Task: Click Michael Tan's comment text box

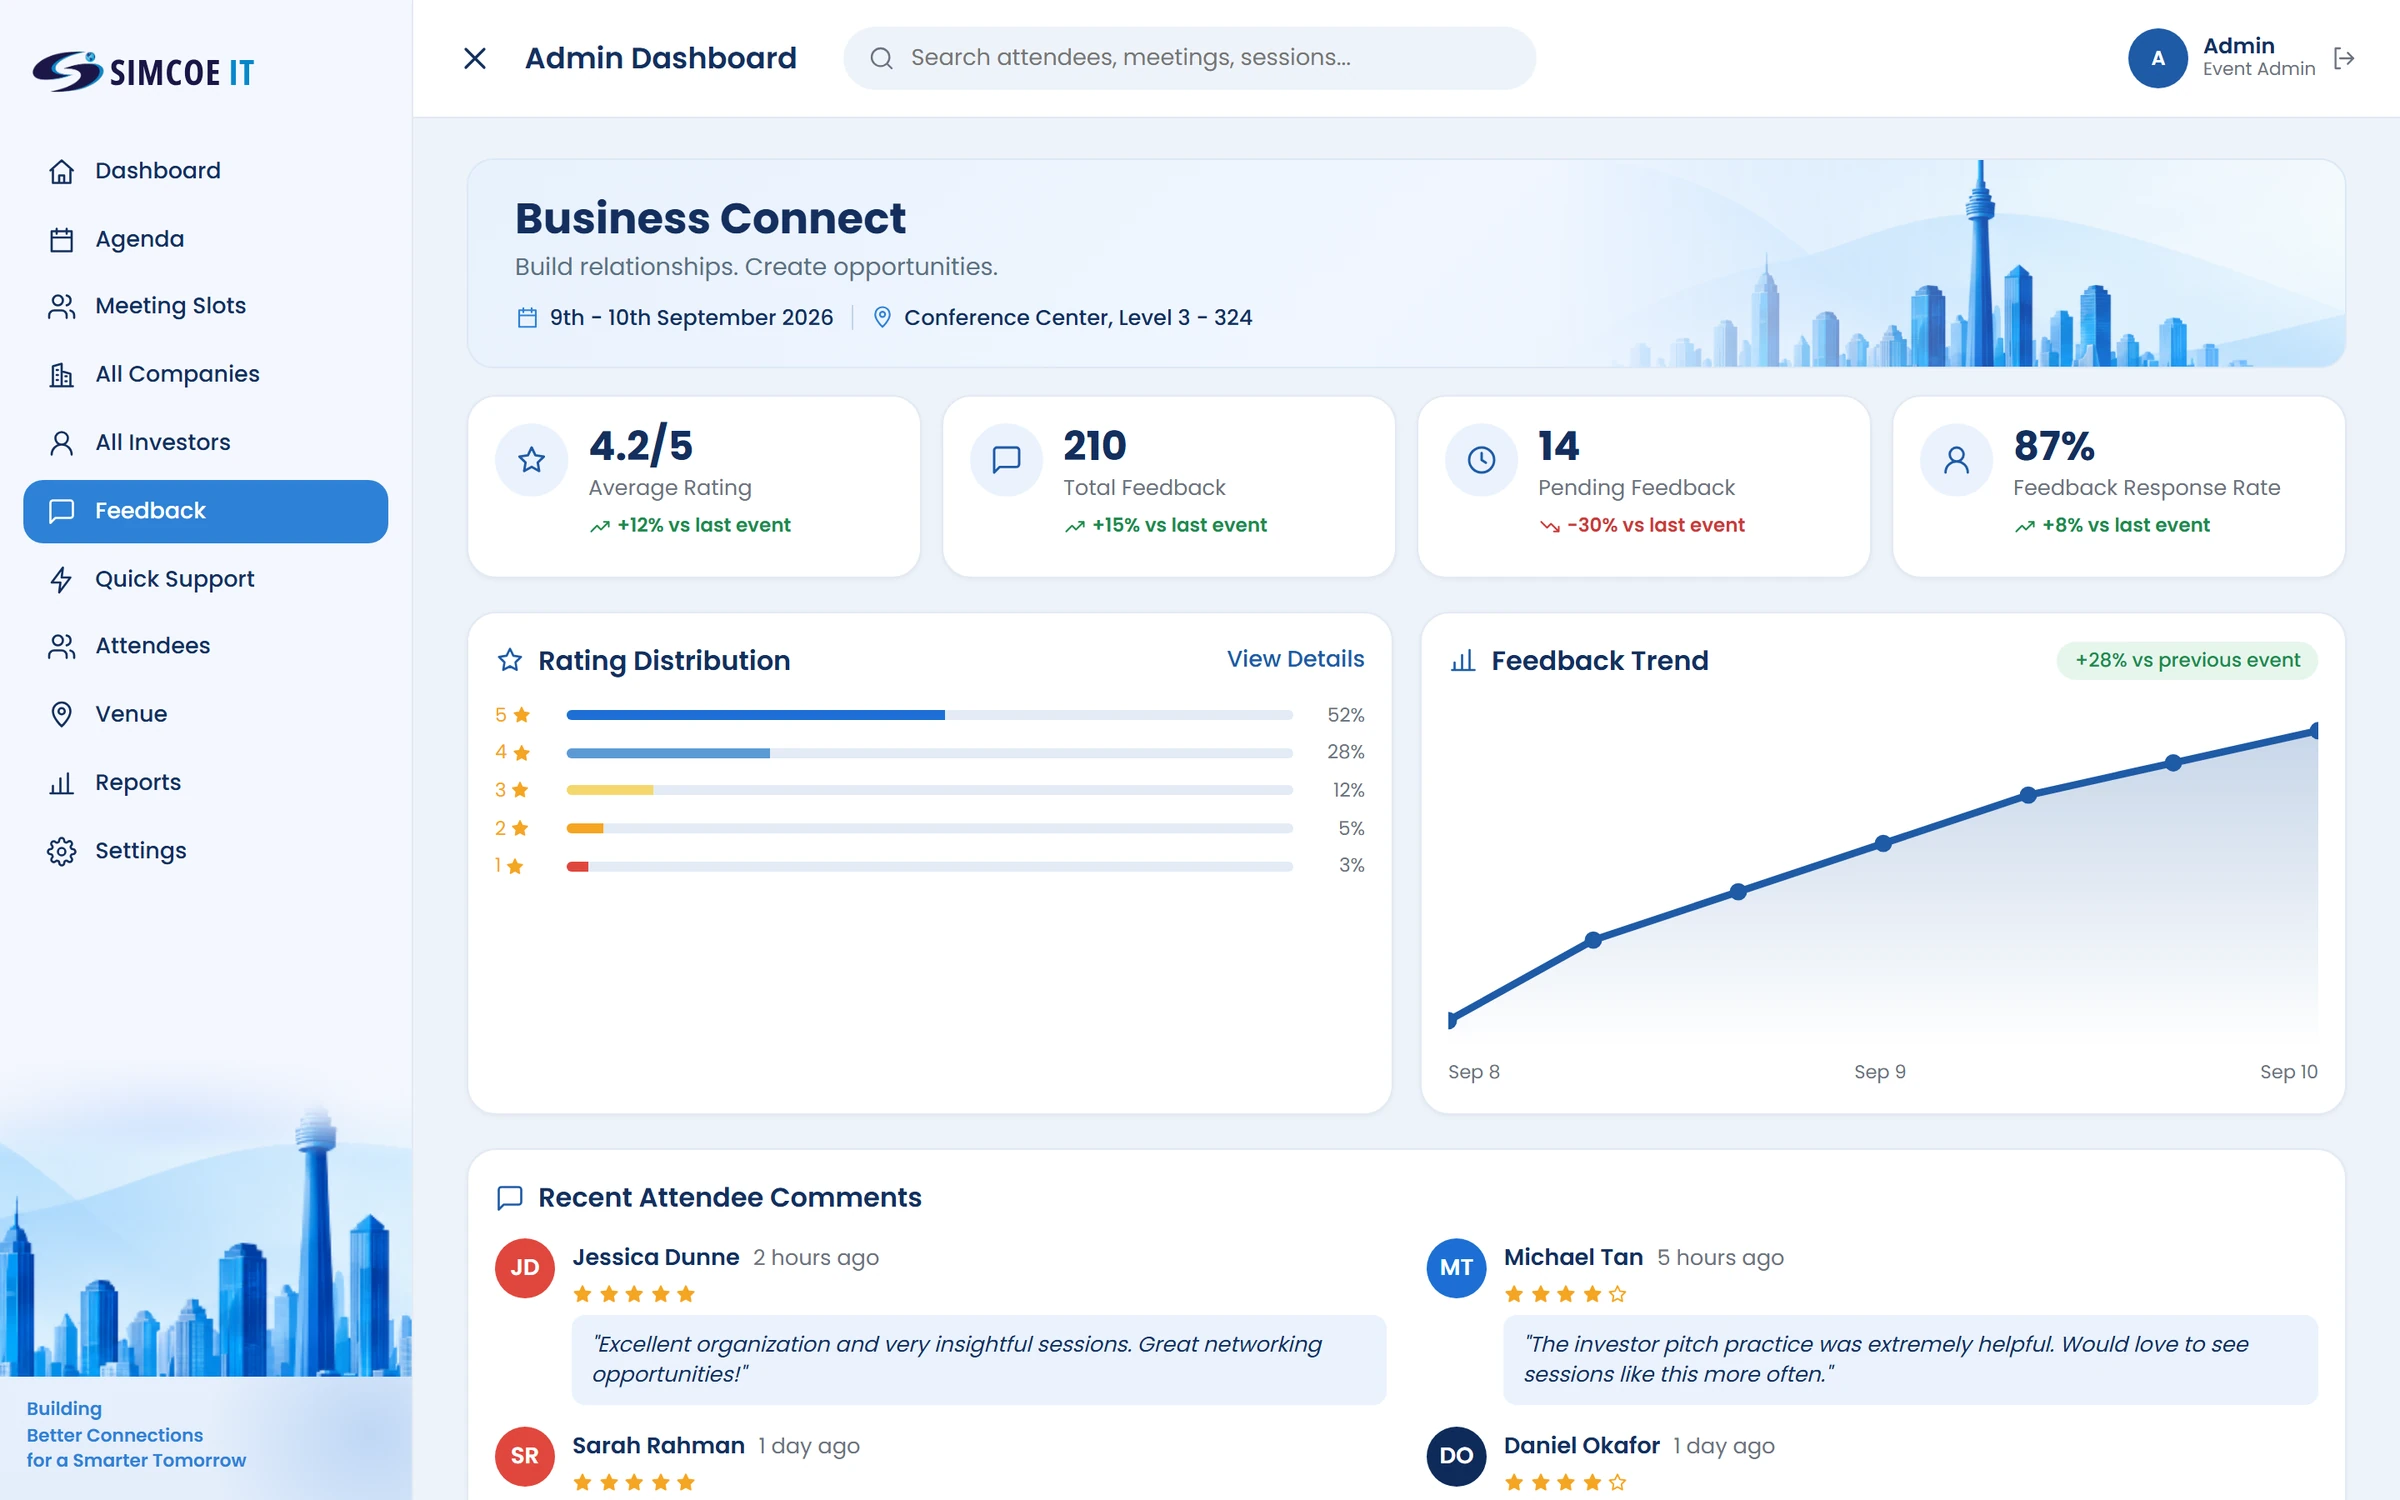Action: (x=1910, y=1359)
